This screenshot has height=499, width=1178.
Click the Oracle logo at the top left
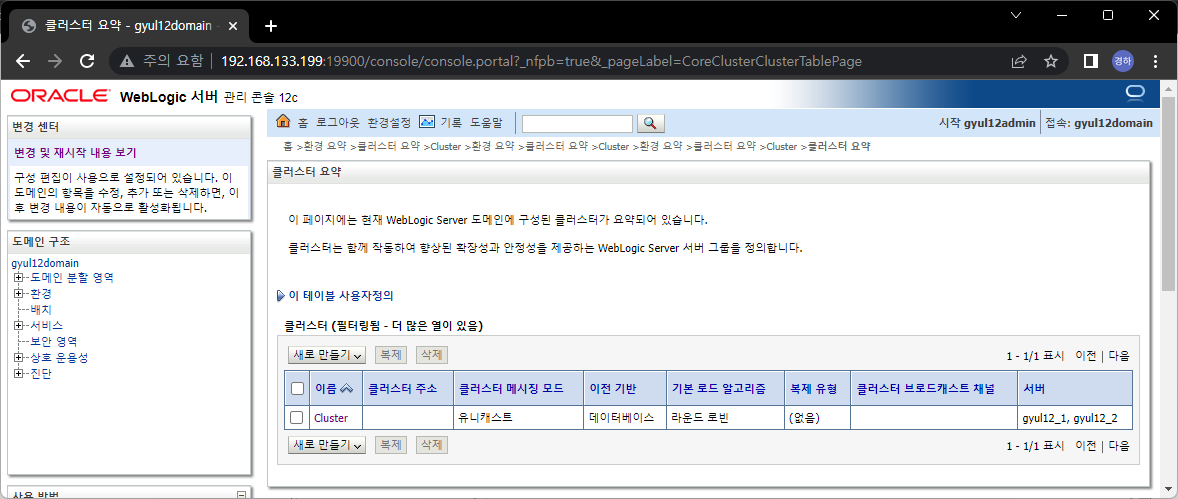coord(60,95)
